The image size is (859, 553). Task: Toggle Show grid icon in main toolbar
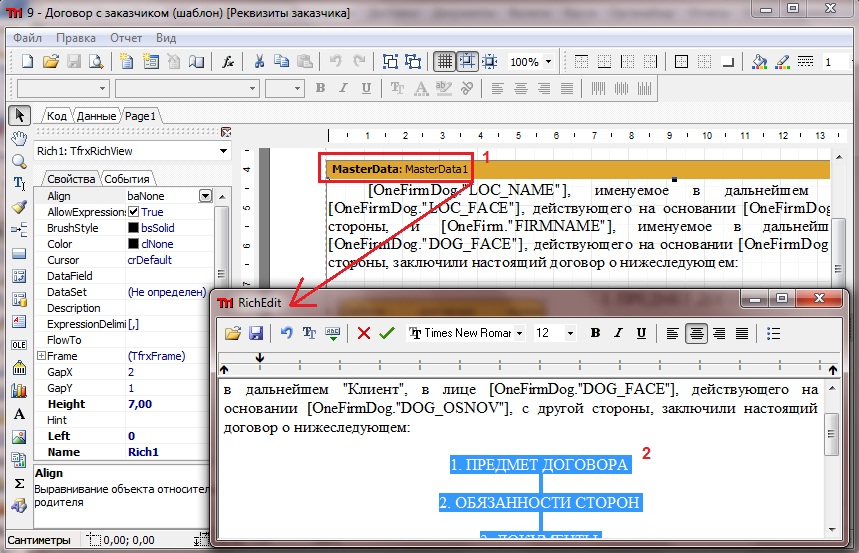coord(444,61)
